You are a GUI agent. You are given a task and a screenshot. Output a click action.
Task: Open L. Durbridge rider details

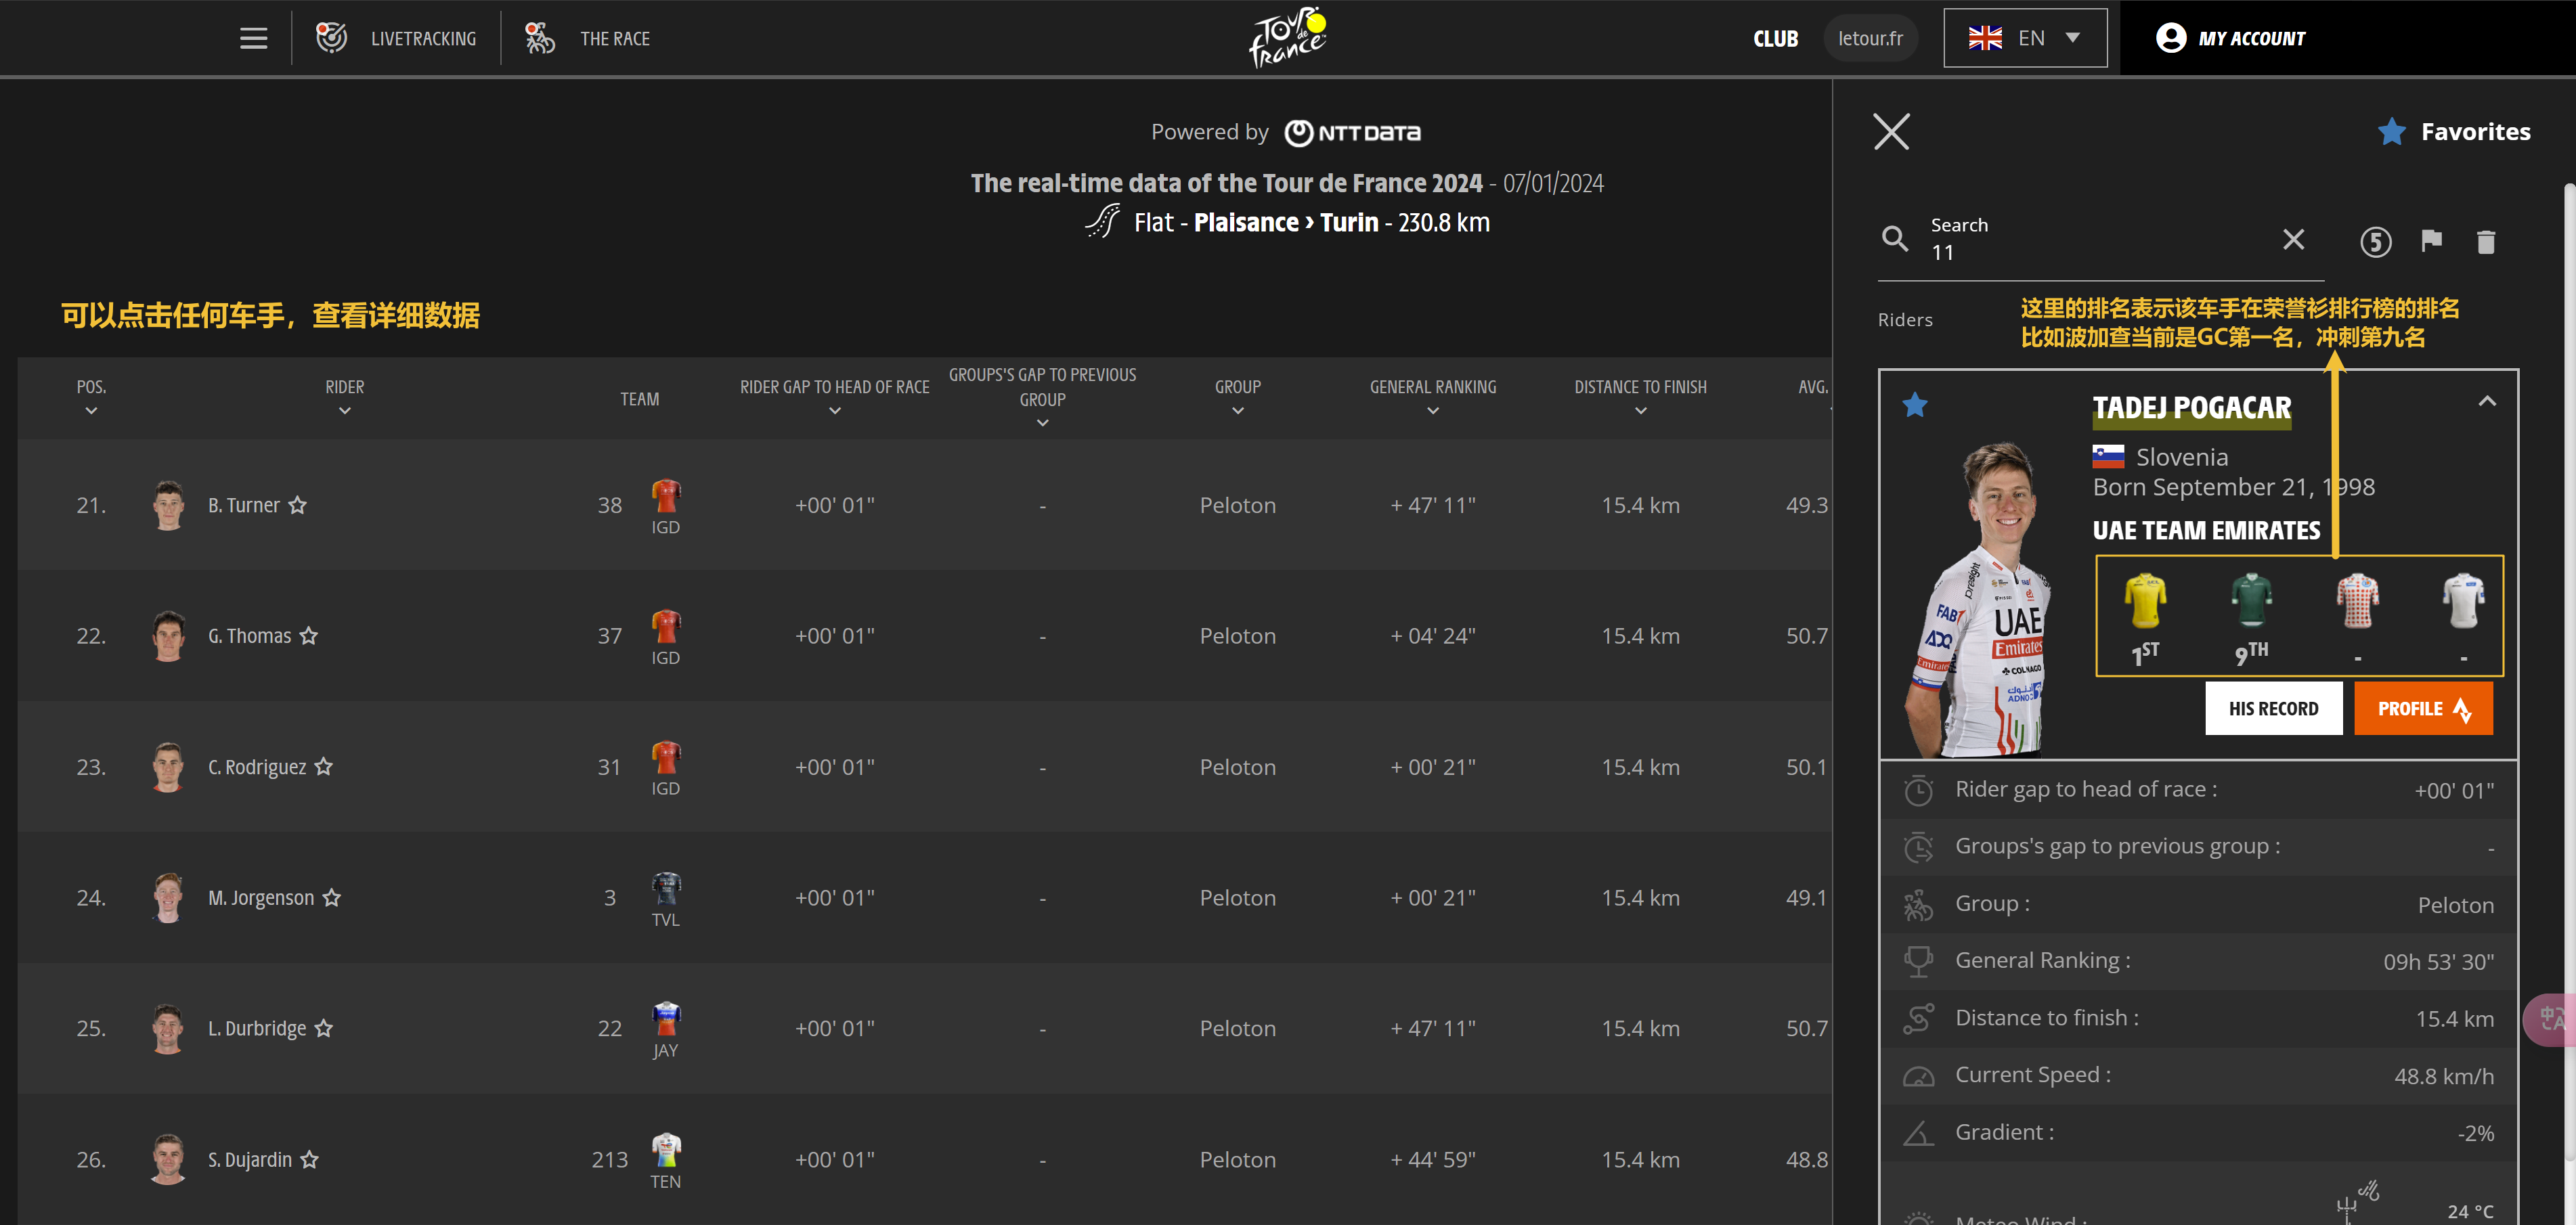256,1028
